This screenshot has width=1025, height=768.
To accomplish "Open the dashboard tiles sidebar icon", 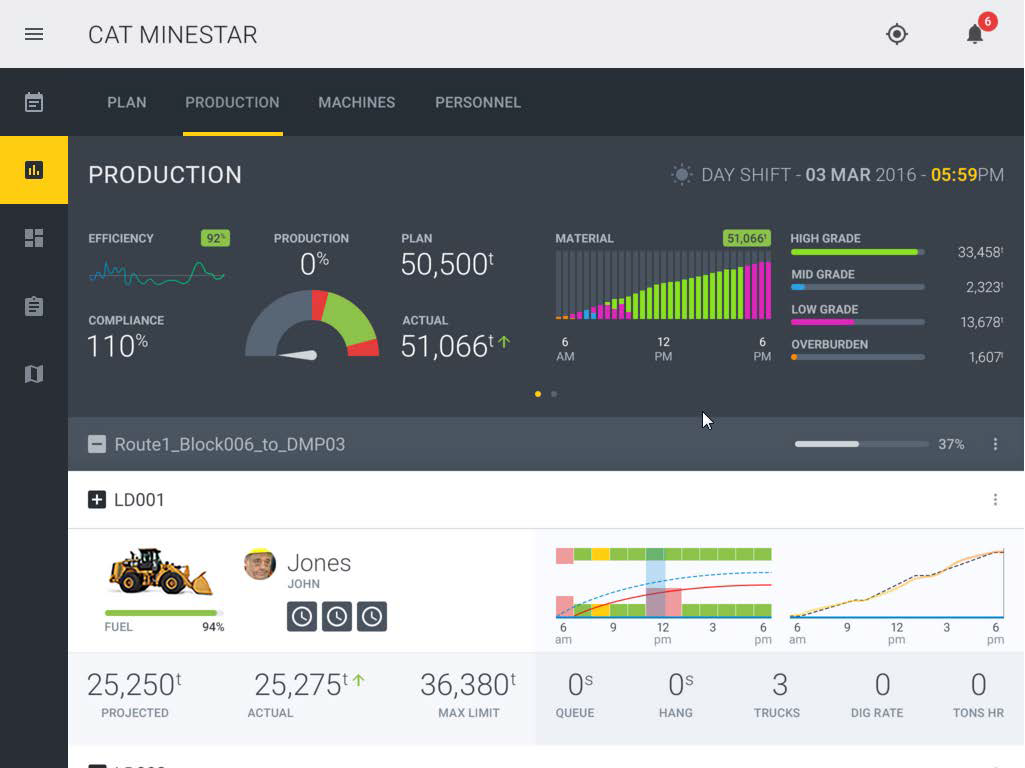I will click(x=34, y=238).
